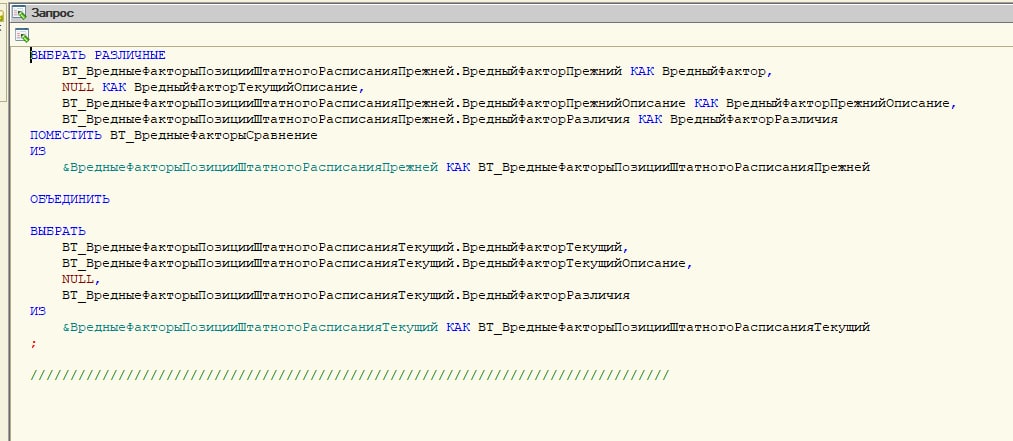Click the ВЫБРАТЬ keyword before РАЗЛИЧНЫЕ
The image size is (1013, 441).
(x=58, y=56)
